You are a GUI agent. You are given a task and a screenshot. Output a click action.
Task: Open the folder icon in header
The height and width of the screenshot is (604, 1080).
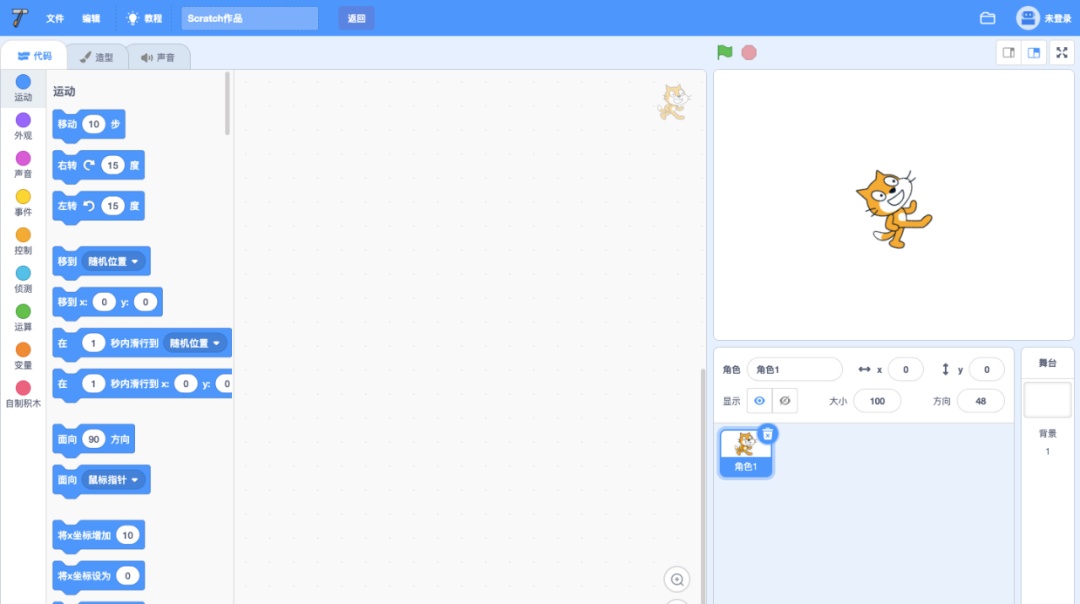click(987, 18)
